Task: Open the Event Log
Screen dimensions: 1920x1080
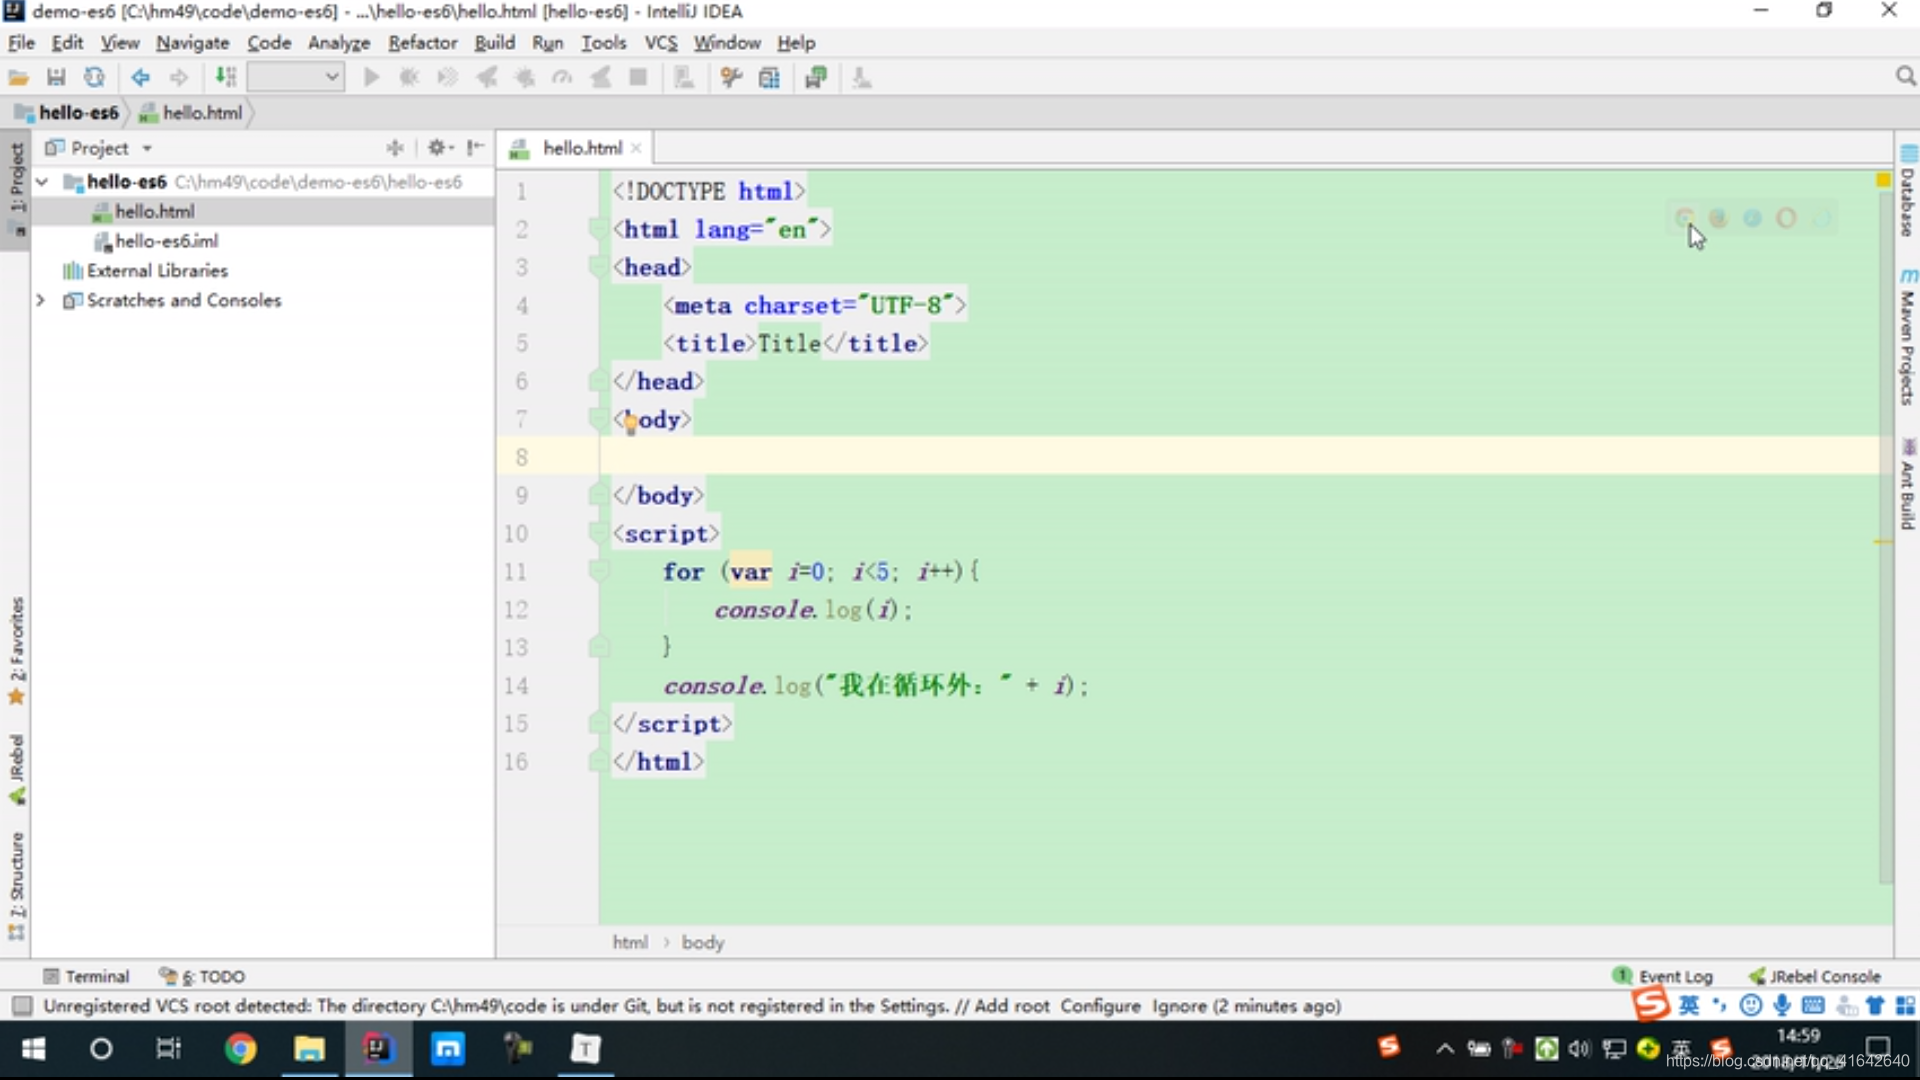Action: pos(1663,976)
